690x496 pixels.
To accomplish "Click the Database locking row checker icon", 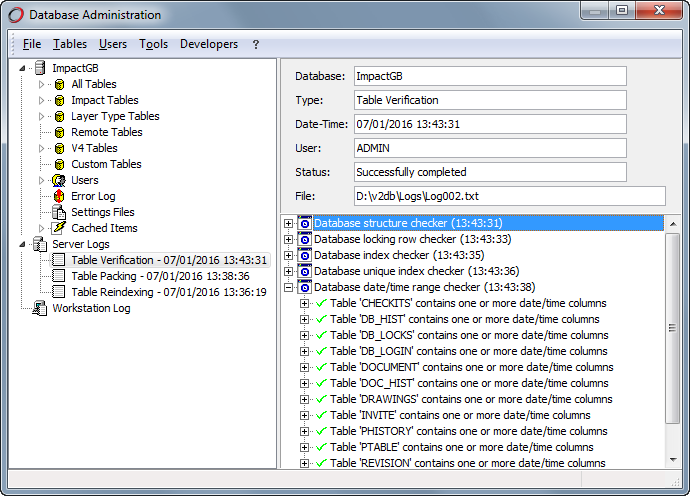I will (x=305, y=239).
